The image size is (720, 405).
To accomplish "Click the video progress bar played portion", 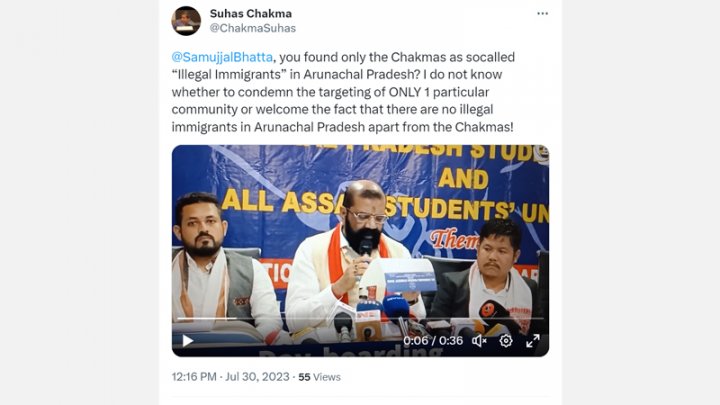I will tap(207, 318).
